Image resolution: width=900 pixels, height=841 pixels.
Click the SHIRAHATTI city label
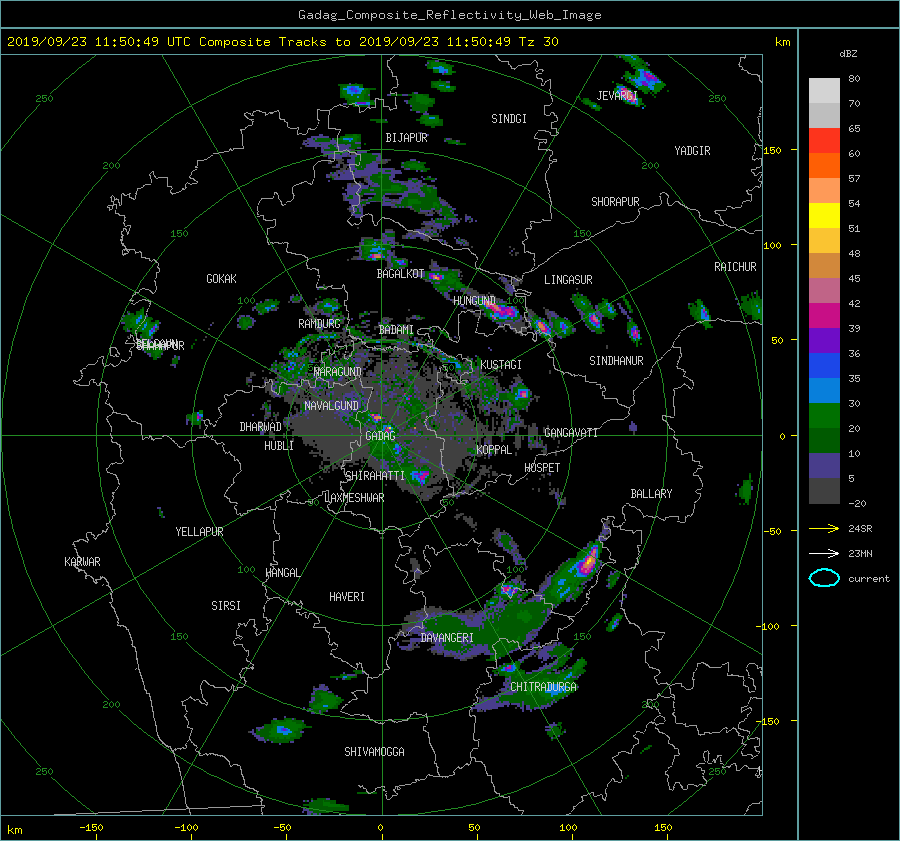click(375, 476)
